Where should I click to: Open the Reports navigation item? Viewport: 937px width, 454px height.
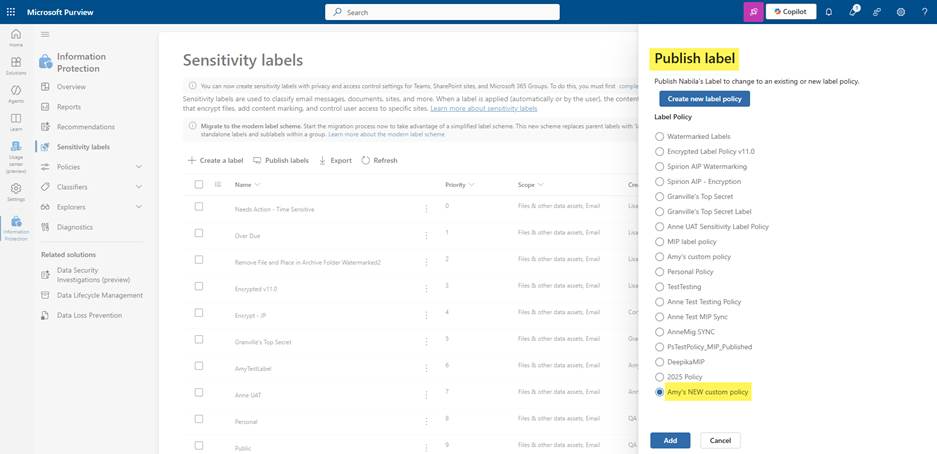pos(69,107)
